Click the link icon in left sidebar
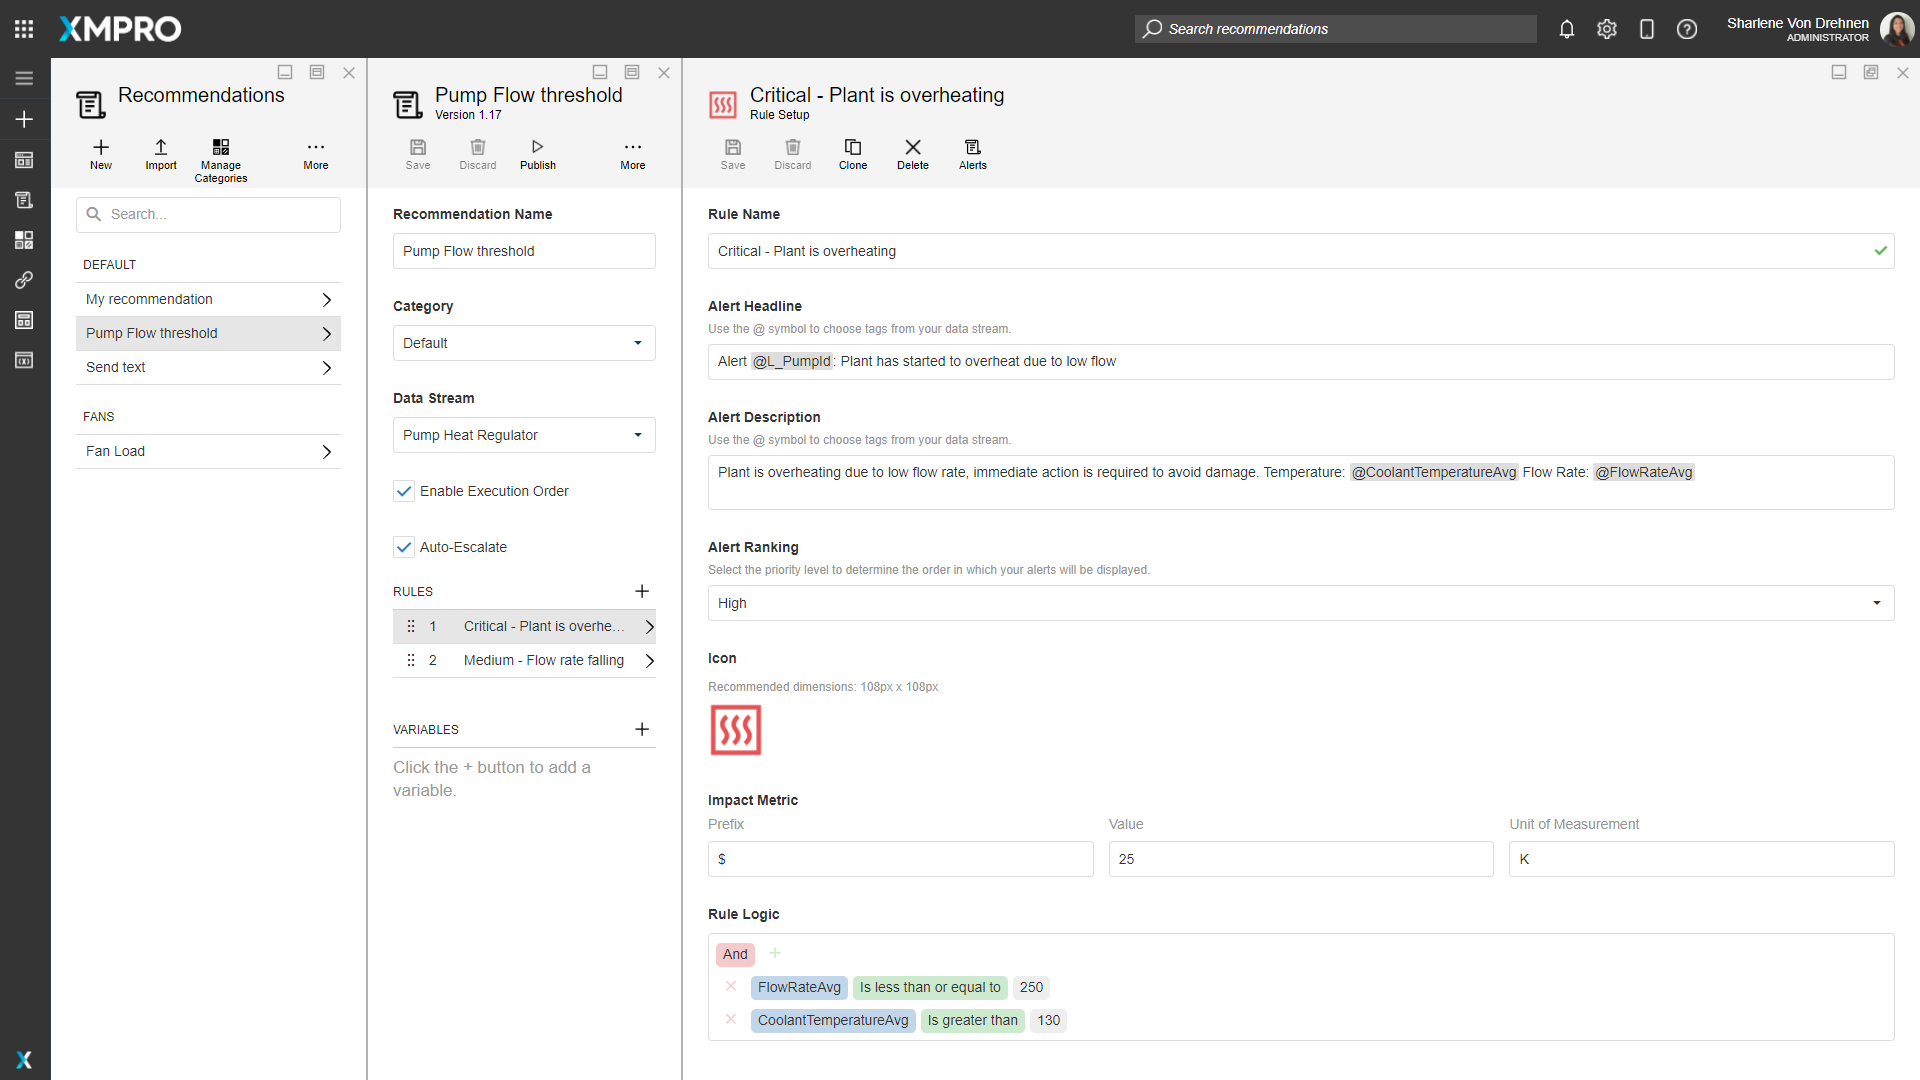Image resolution: width=1920 pixels, height=1080 pixels. pyautogui.click(x=24, y=280)
